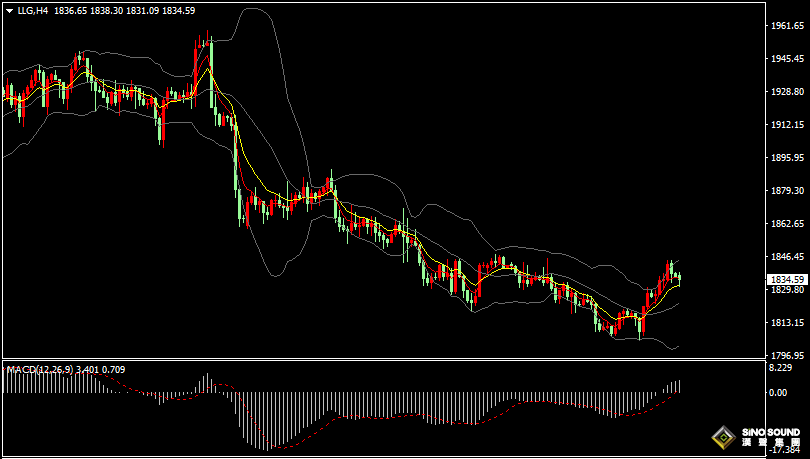The image size is (810, 459).
Task: Click the SINO SOUND watermark text
Action: pos(771,432)
